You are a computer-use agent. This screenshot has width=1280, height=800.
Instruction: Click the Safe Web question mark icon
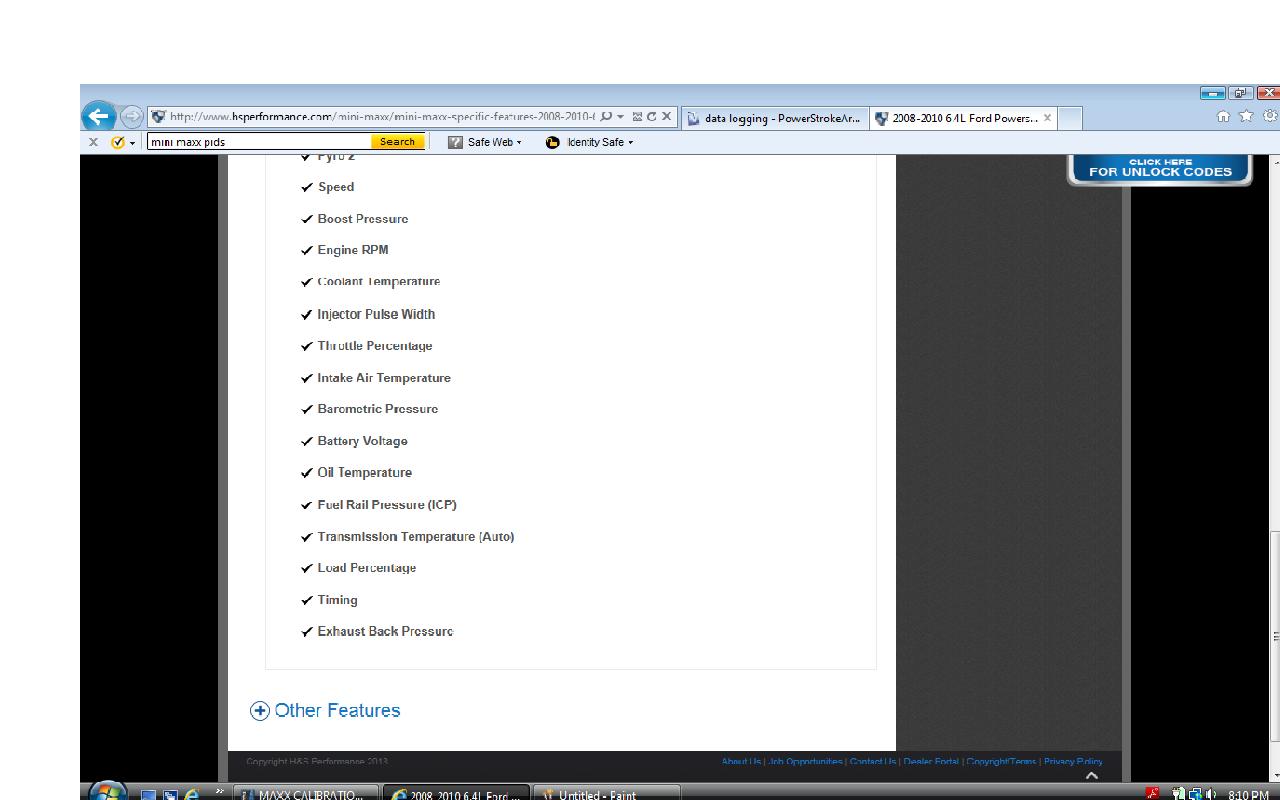tap(455, 142)
